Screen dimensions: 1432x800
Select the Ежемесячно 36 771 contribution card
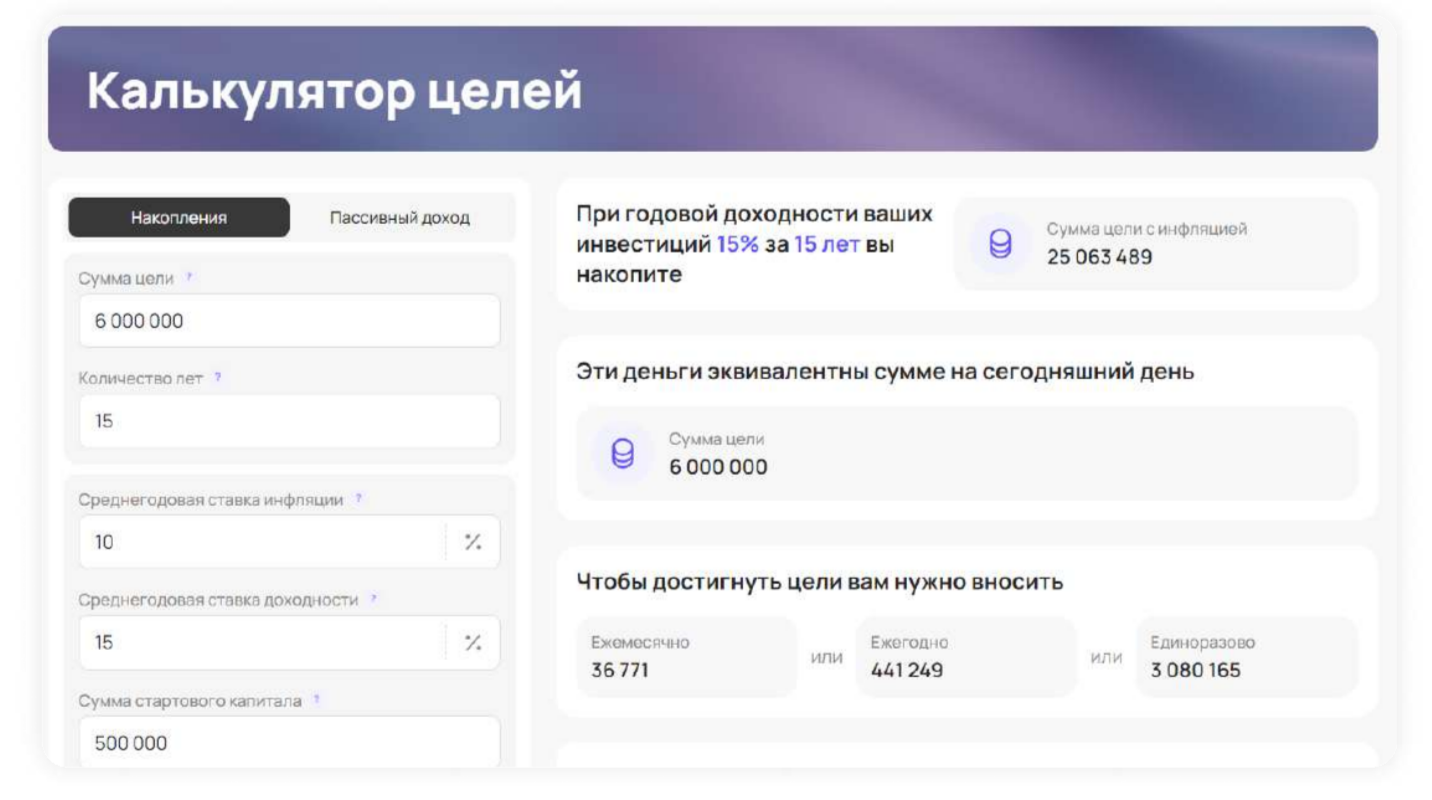[x=687, y=657]
